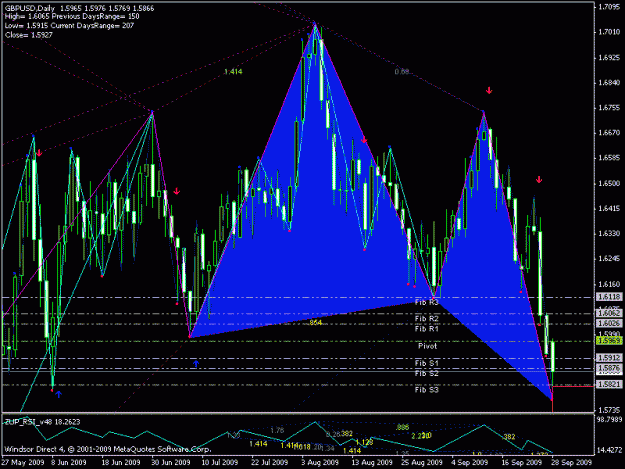
Task: Click the ZUP_RSI_v48 18.2623 indicator label
Action: click(x=42, y=422)
